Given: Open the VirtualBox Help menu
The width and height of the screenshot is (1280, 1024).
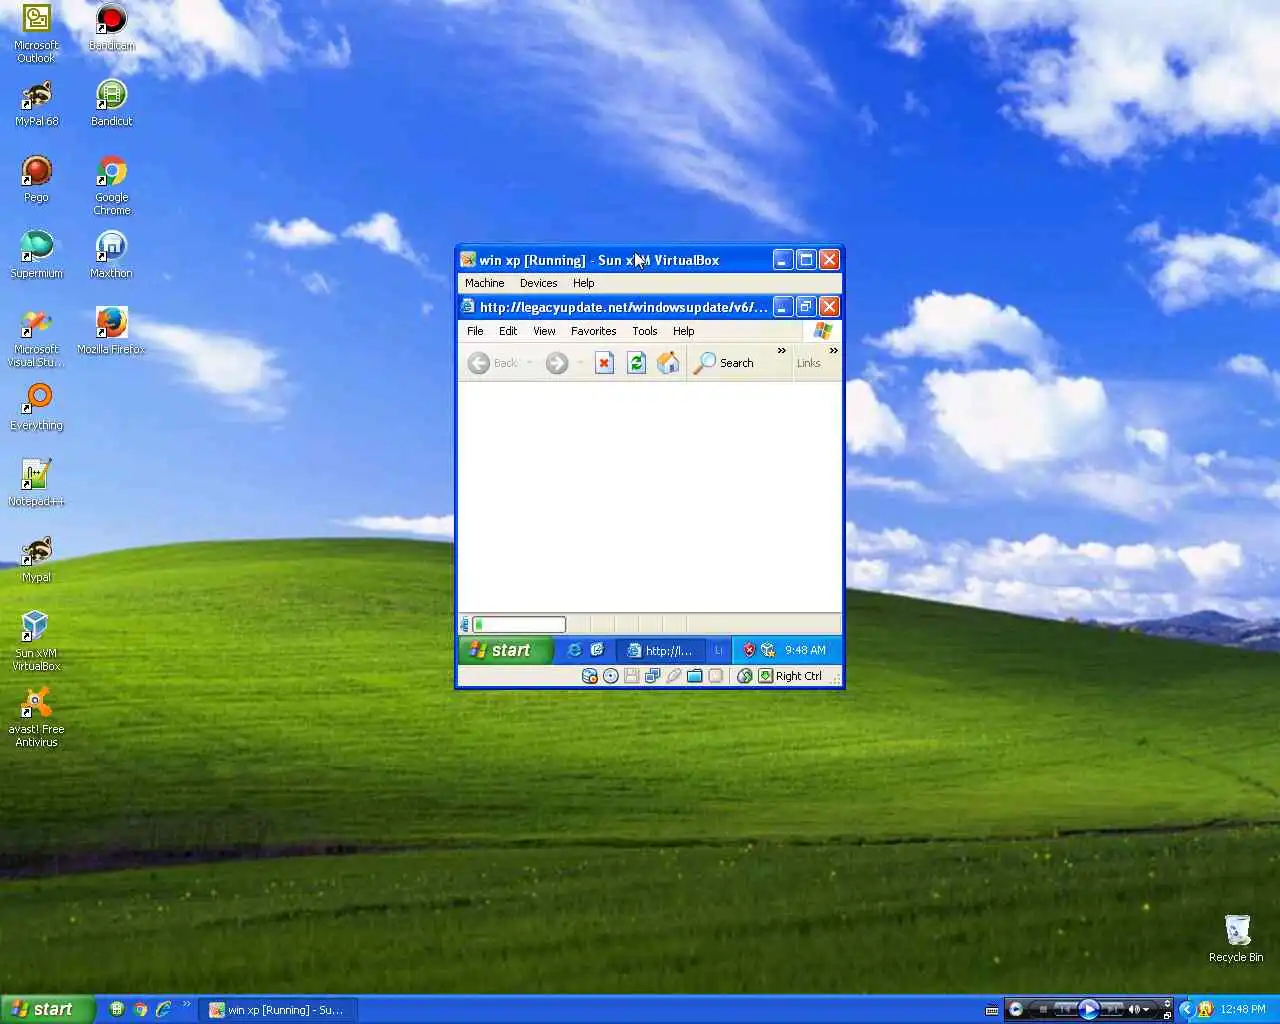Looking at the screenshot, I should [x=583, y=283].
